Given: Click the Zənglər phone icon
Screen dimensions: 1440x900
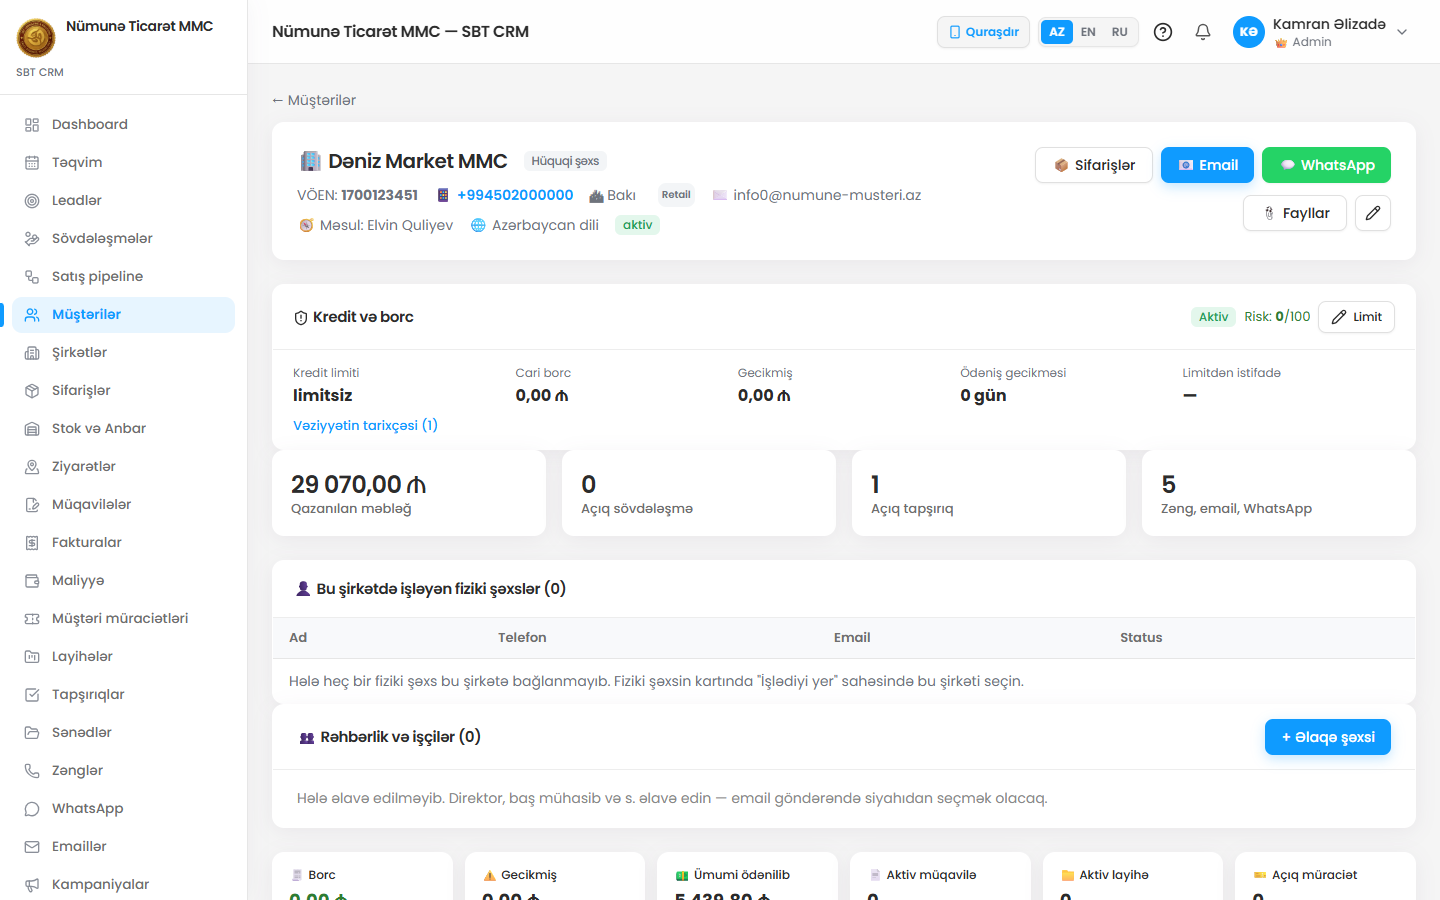Looking at the screenshot, I should point(32,771).
